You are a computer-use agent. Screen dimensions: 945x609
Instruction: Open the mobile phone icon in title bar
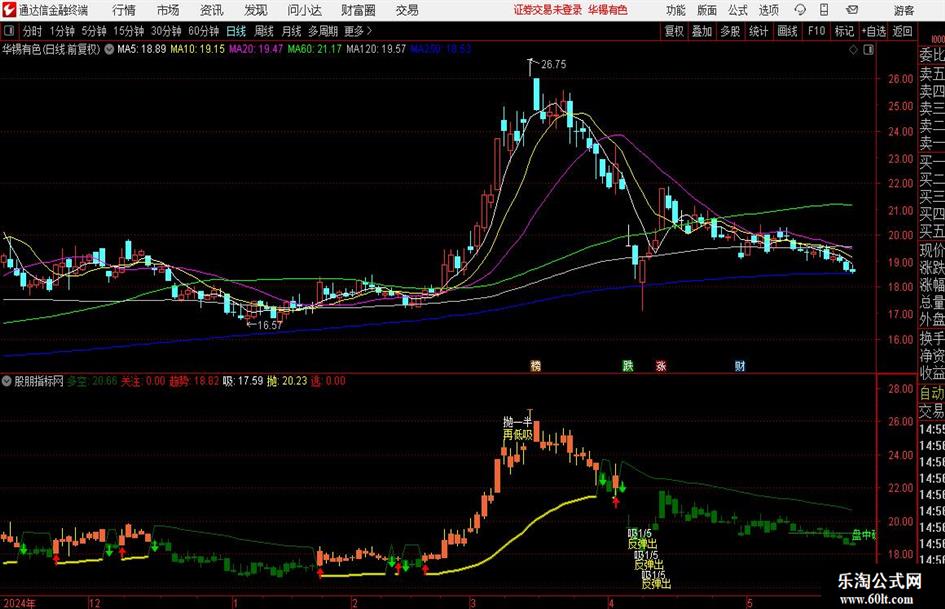coord(824,10)
